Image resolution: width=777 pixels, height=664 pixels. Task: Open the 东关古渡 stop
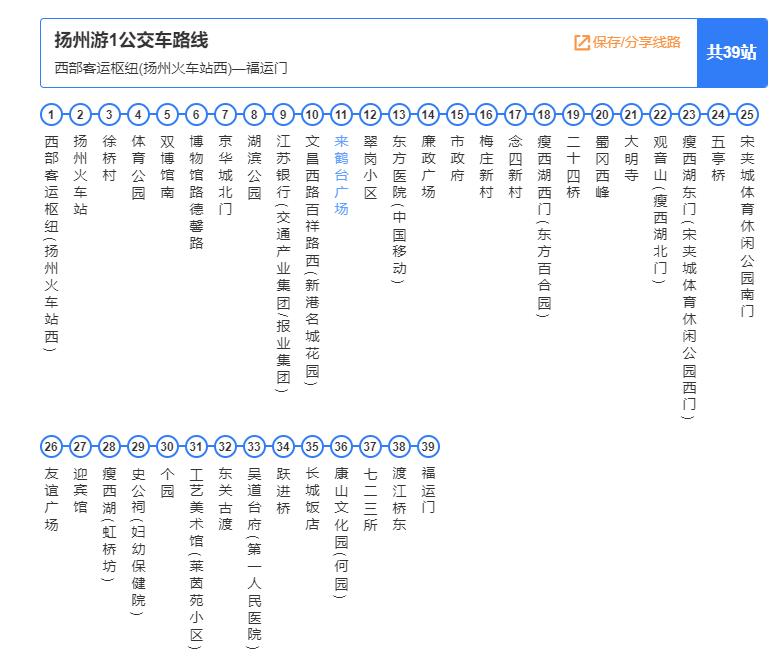pos(225,499)
